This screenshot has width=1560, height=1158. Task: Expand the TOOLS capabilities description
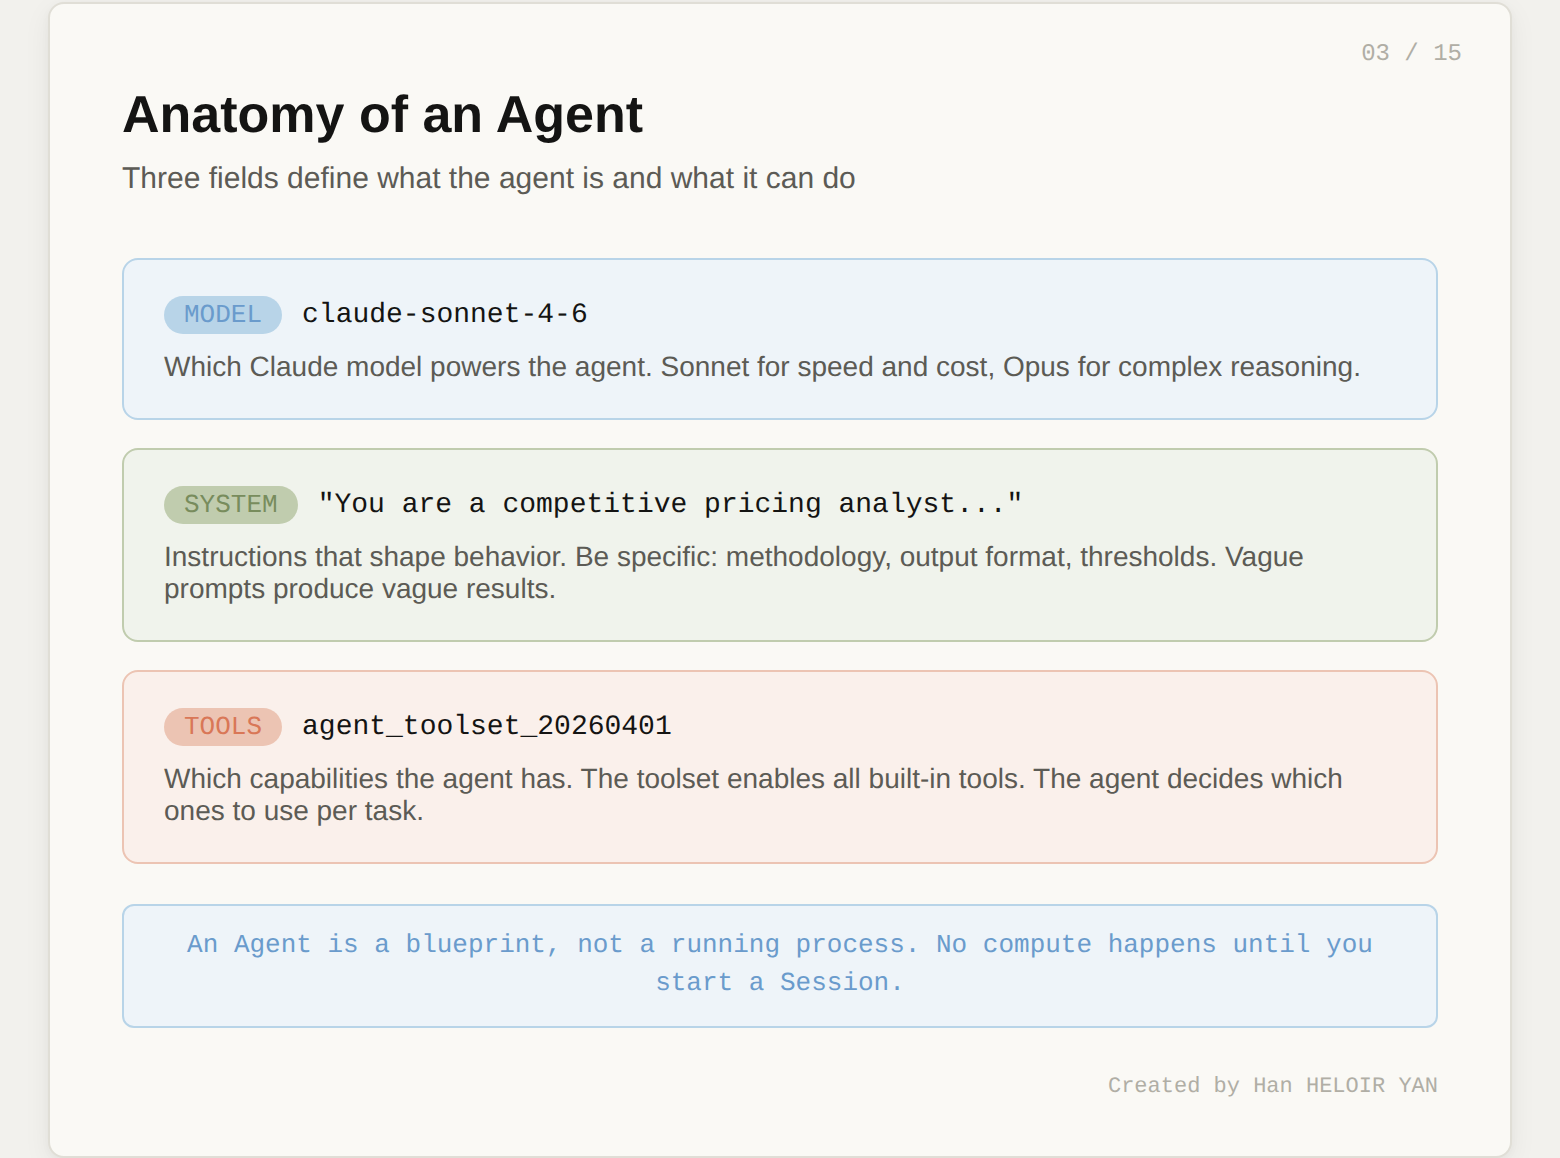(753, 794)
